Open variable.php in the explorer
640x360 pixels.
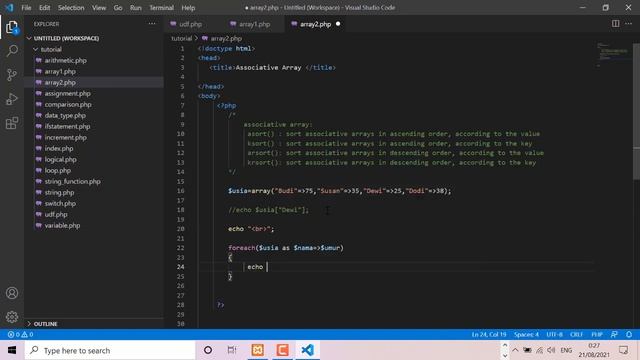pyautogui.click(x=62, y=226)
